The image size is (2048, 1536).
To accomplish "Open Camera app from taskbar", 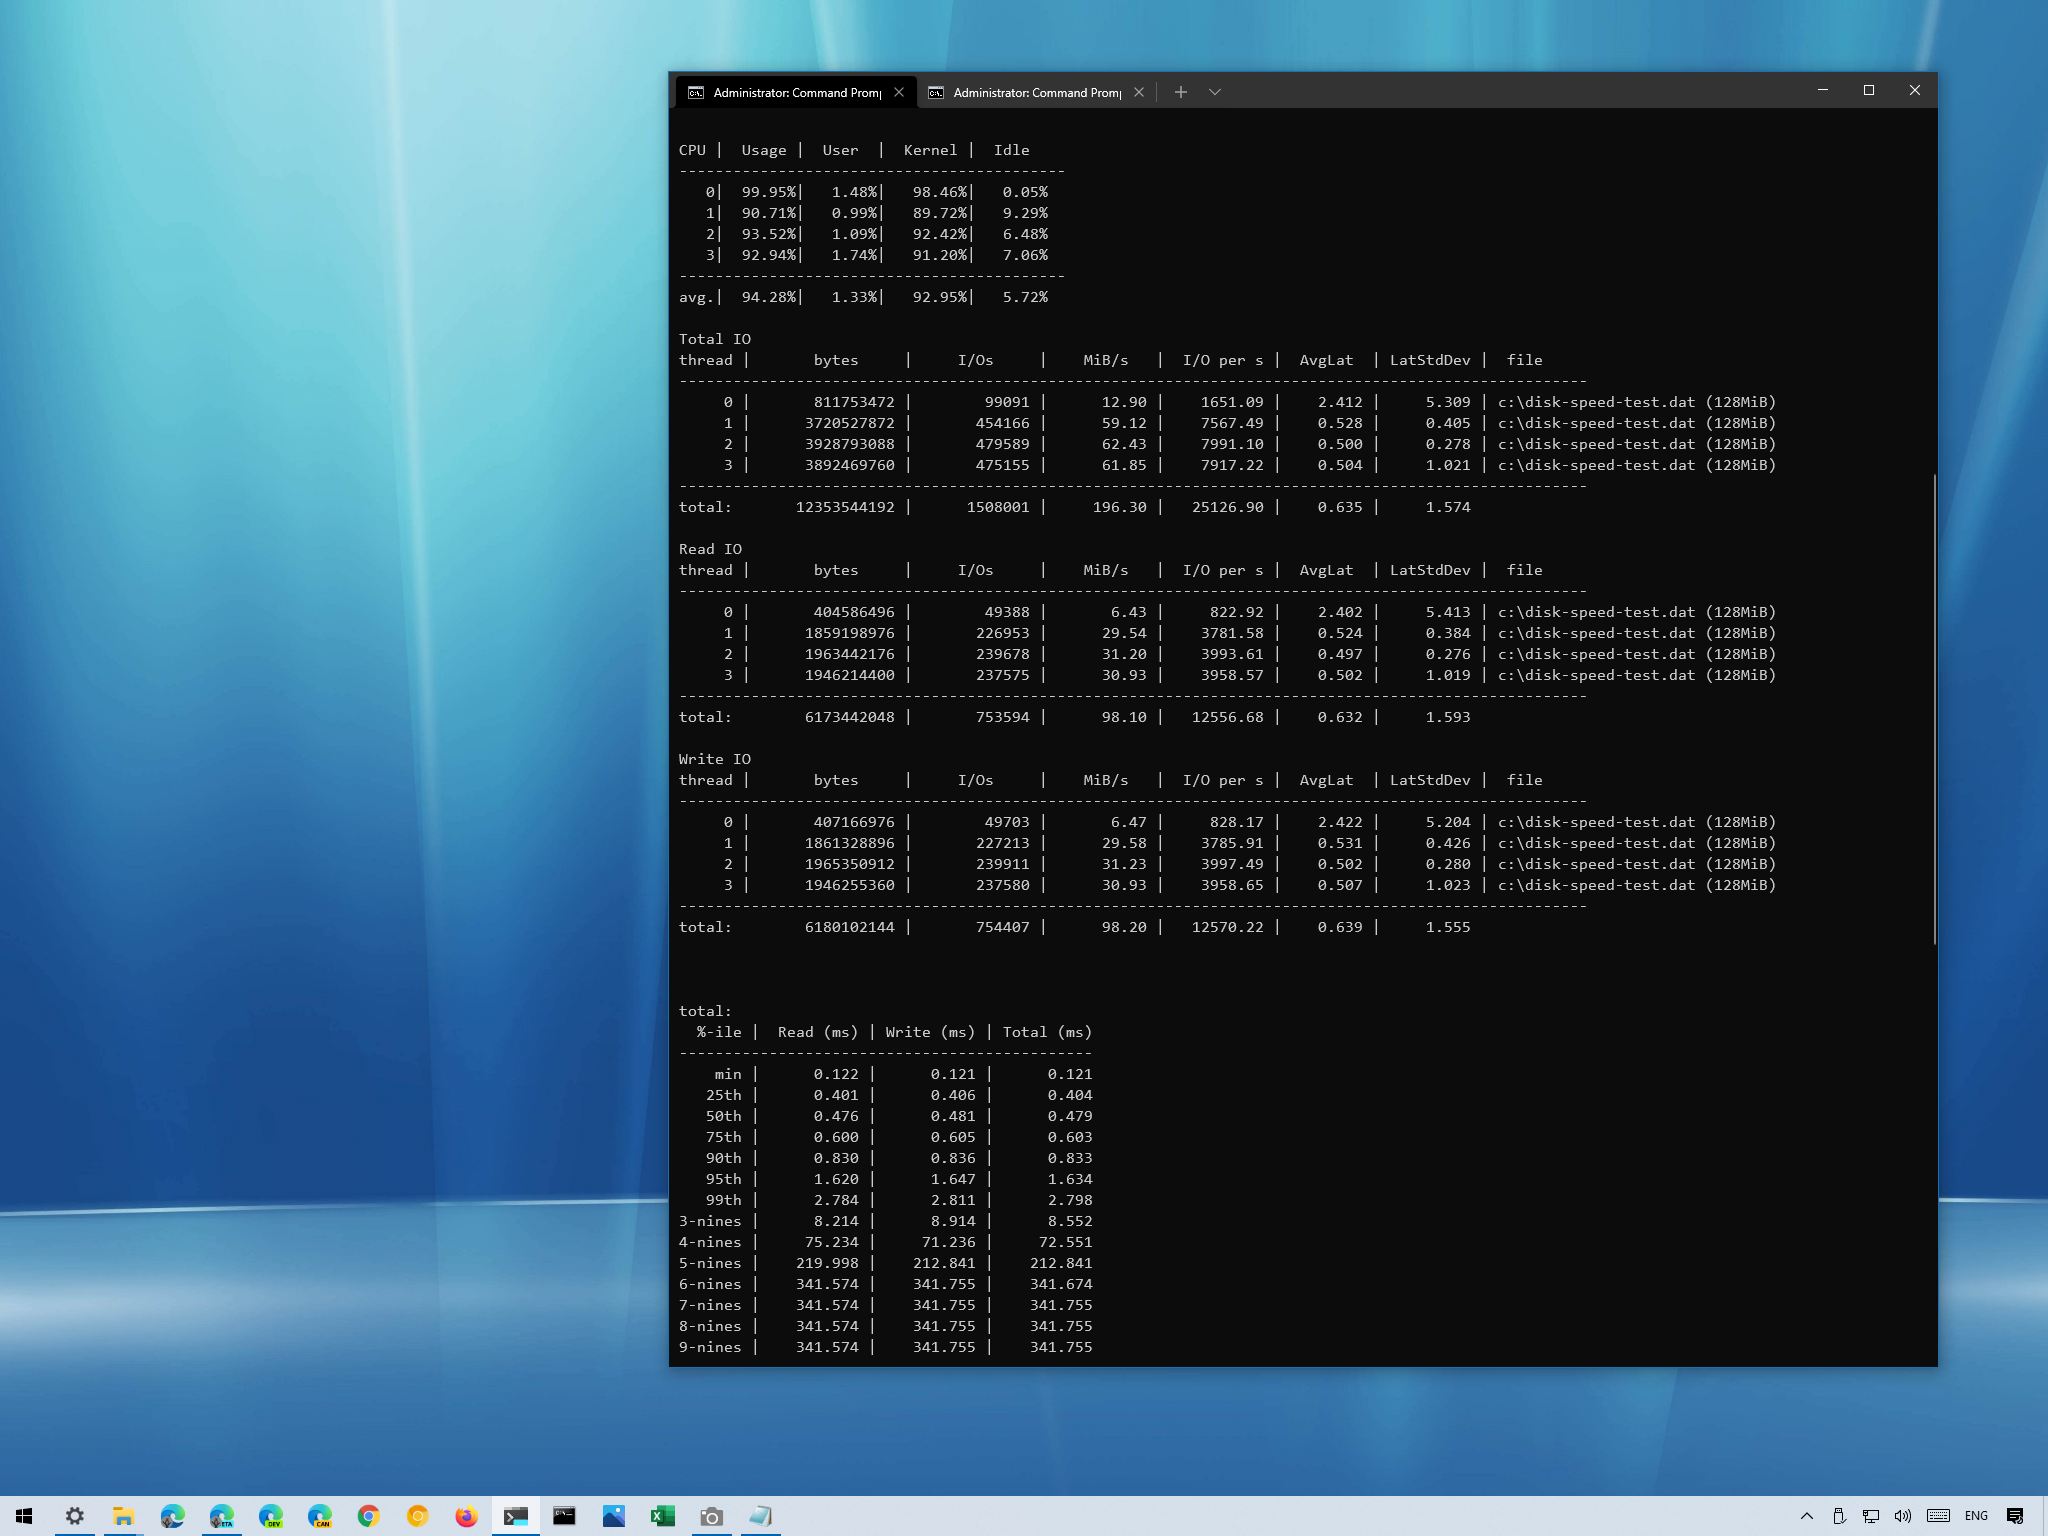I will pos(711,1516).
